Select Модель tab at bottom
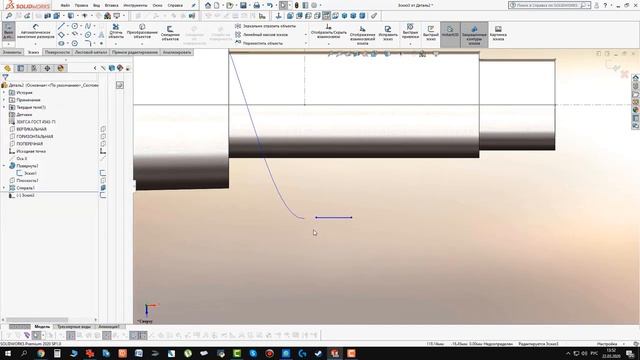The image size is (640, 360). pos(42,327)
